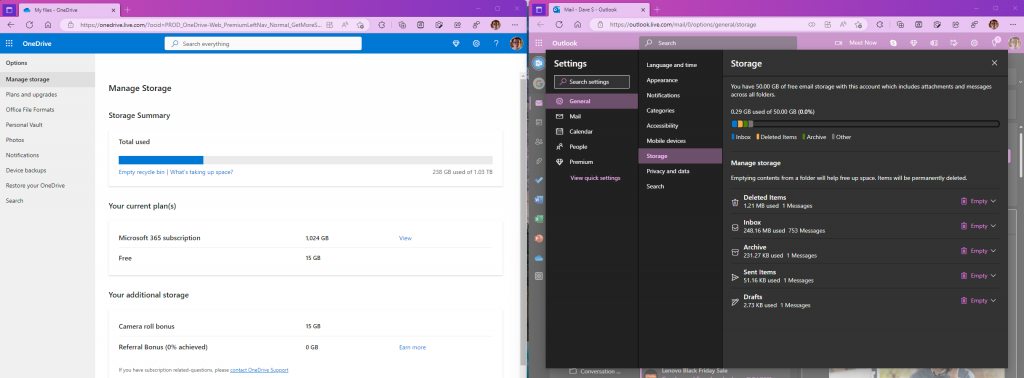Image resolution: width=1024 pixels, height=378 pixels.
Task: Go back in the OneDrive browser window
Action: click(x=10, y=24)
